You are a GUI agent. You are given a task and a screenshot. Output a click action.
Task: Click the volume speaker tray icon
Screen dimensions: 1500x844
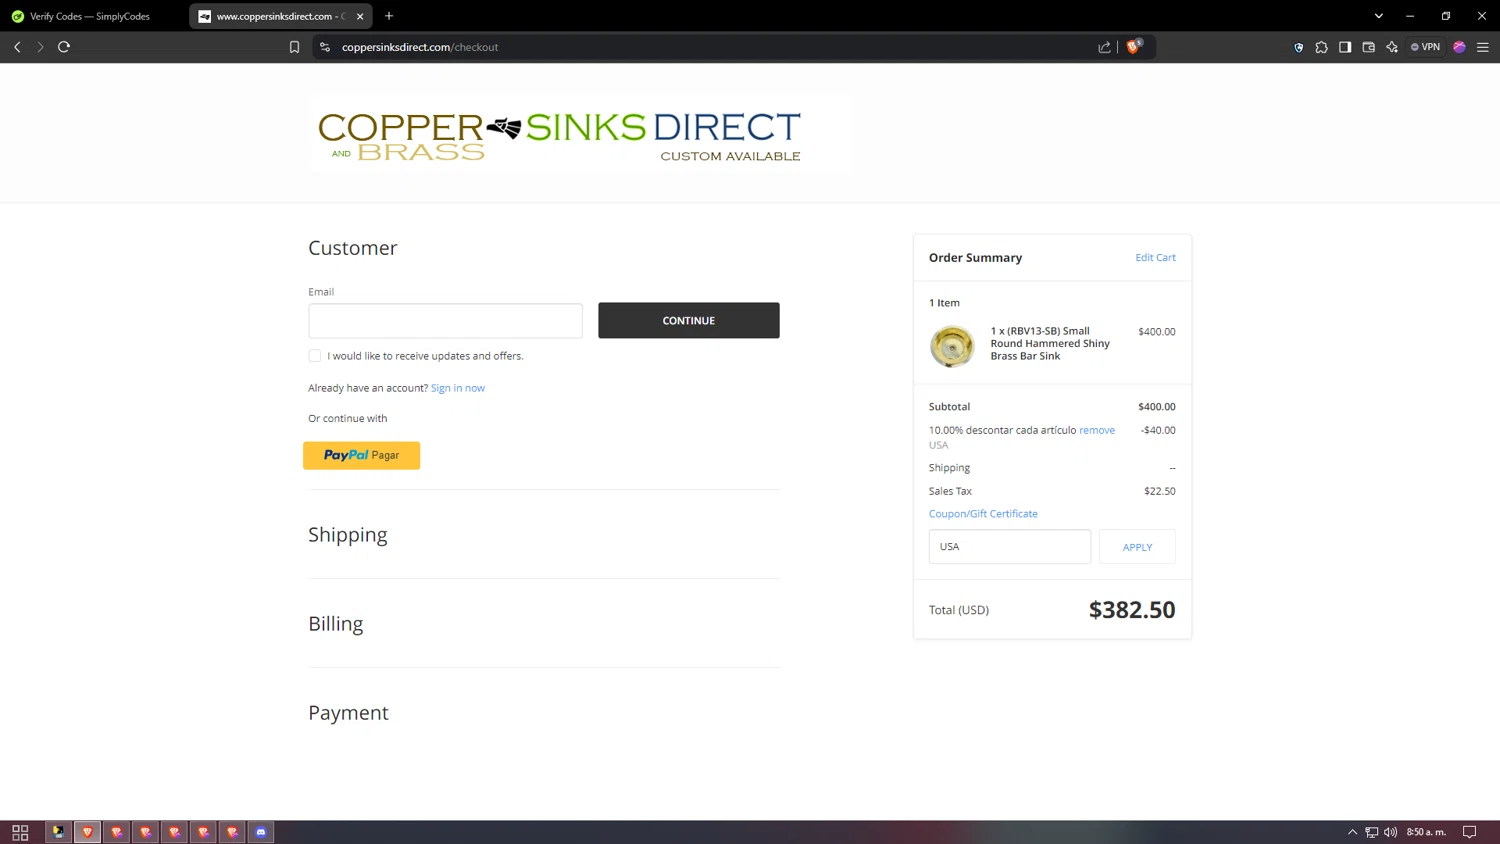point(1390,832)
